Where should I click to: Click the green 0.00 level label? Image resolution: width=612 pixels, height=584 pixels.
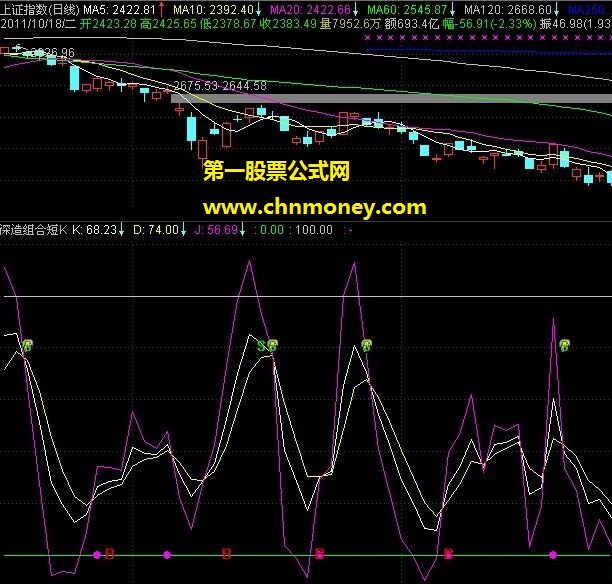pos(272,230)
